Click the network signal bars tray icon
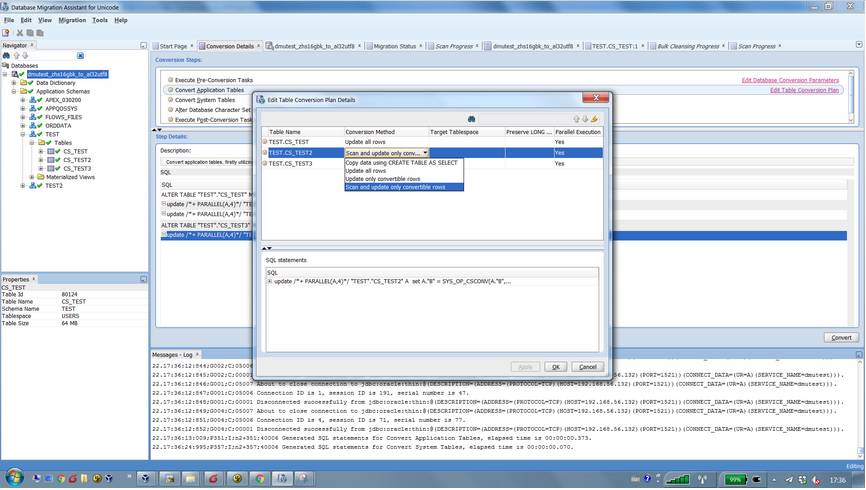The width and height of the screenshot is (866, 490). (x=678, y=480)
